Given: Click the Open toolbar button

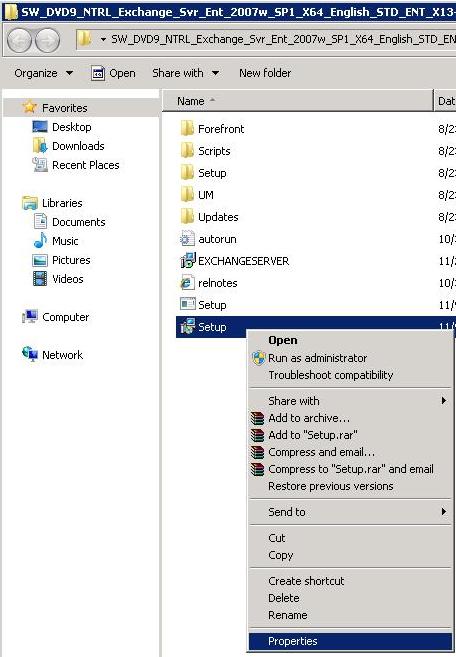Looking at the screenshot, I should click(x=114, y=73).
